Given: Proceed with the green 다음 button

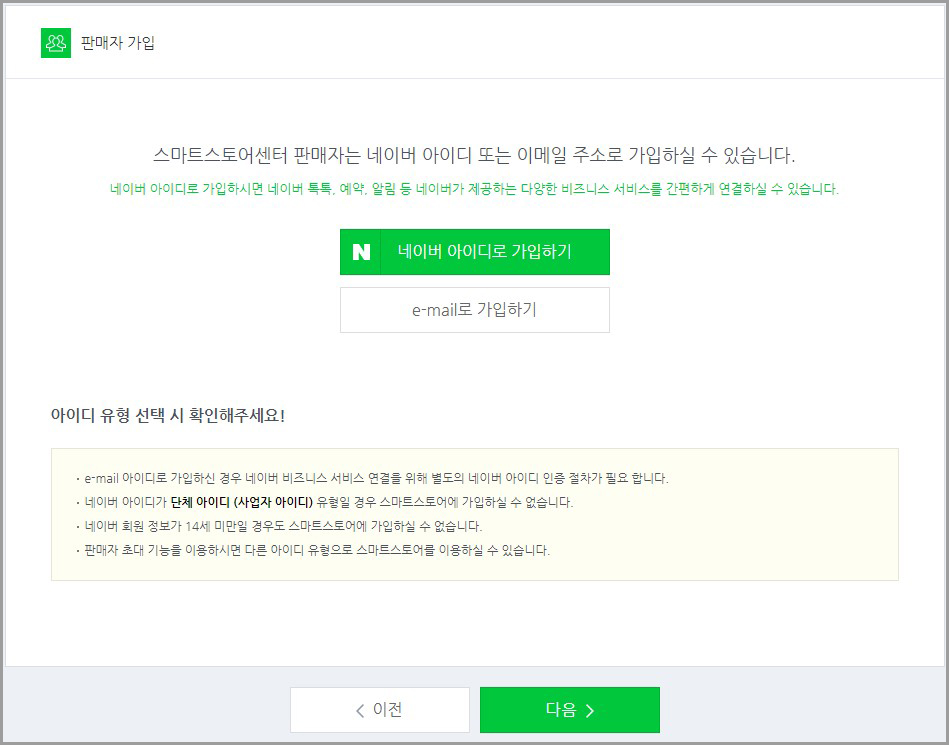Looking at the screenshot, I should tap(570, 710).
